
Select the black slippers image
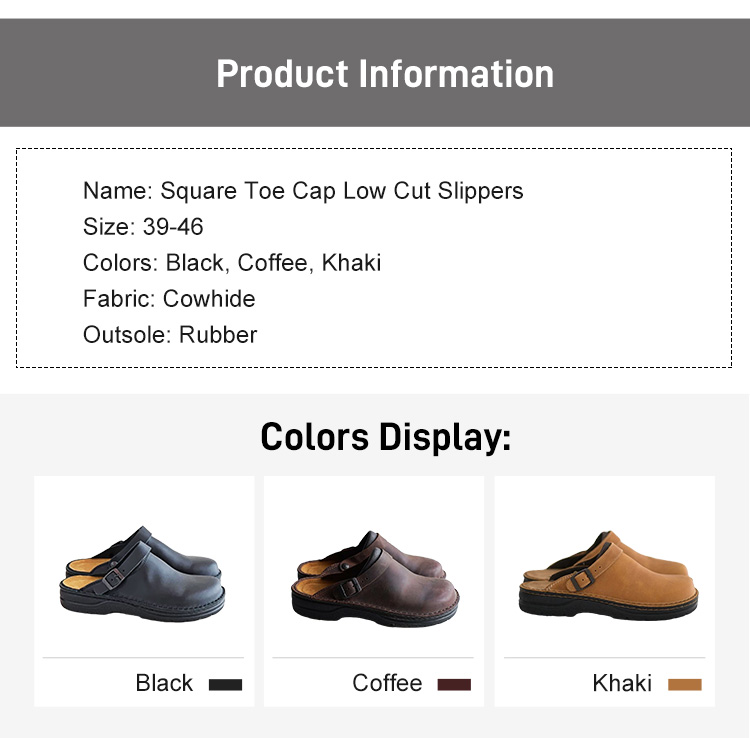coord(142,574)
